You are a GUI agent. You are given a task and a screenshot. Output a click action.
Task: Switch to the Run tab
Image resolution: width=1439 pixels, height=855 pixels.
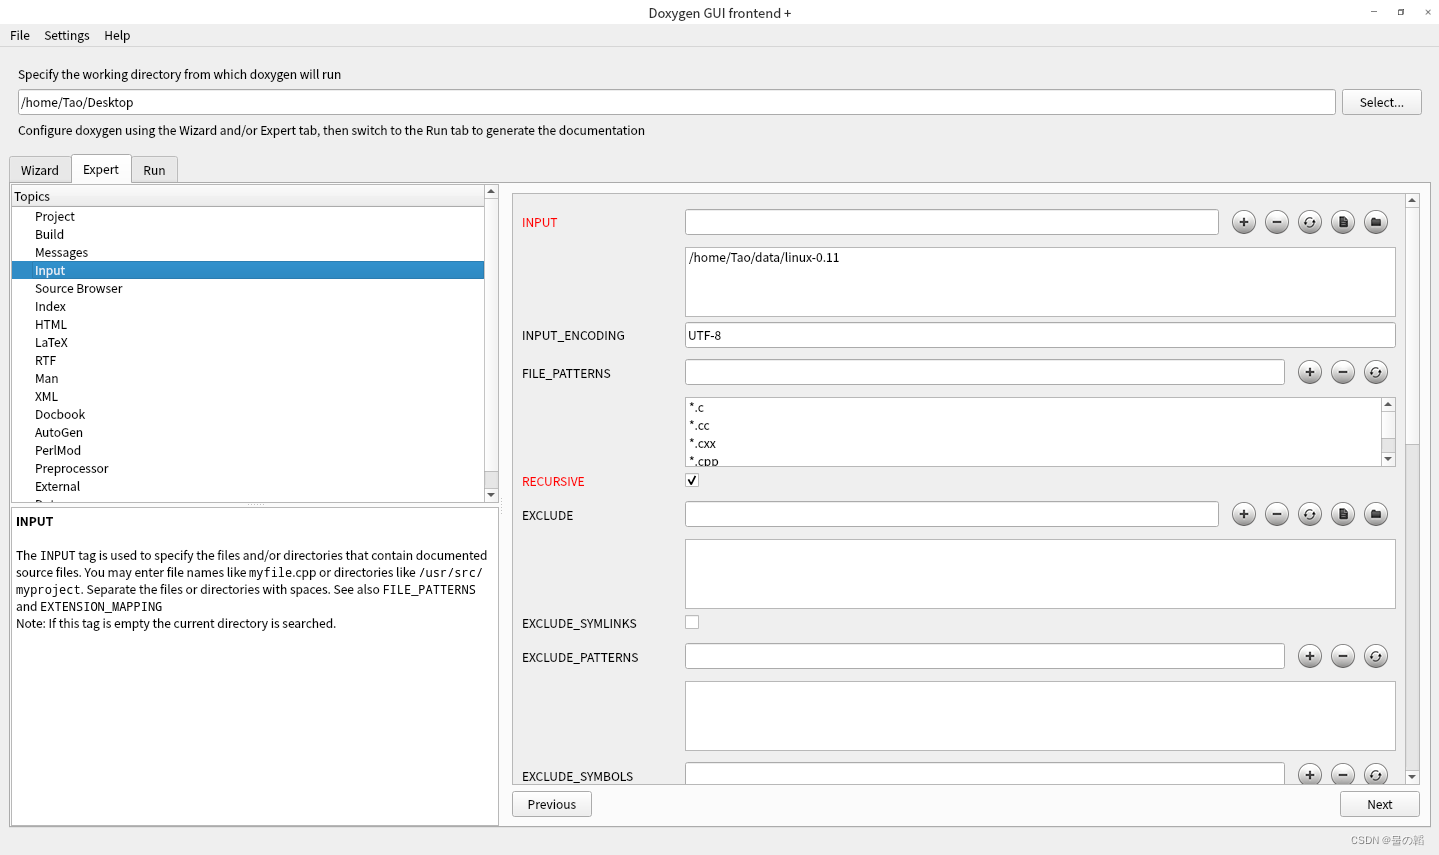pyautogui.click(x=154, y=170)
